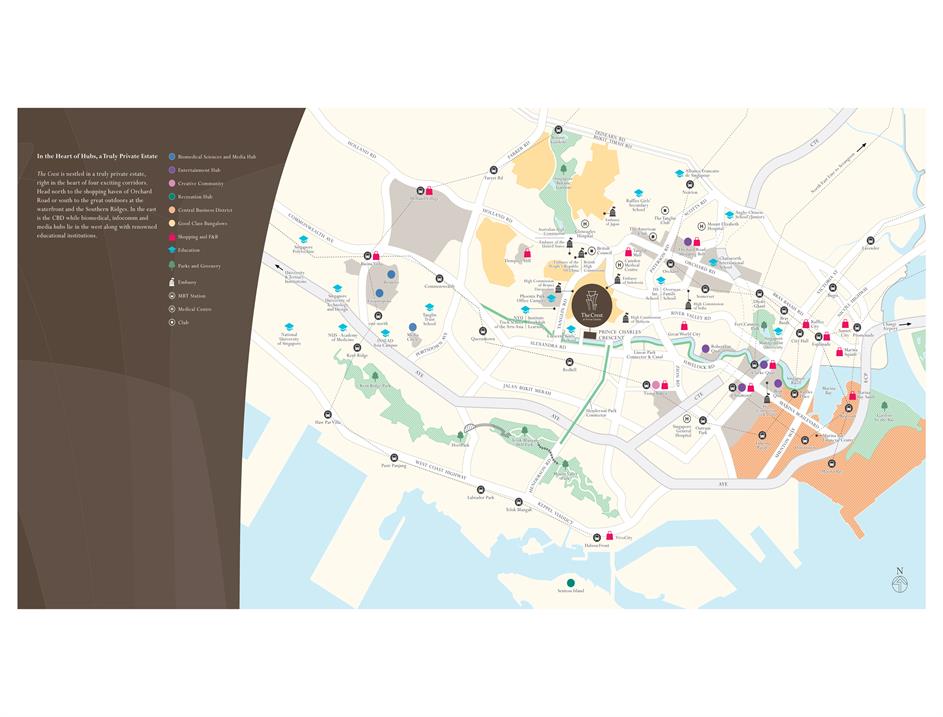Click the Parks and Greenery legend label
Screen dimensions: 943x717
click(x=200, y=266)
